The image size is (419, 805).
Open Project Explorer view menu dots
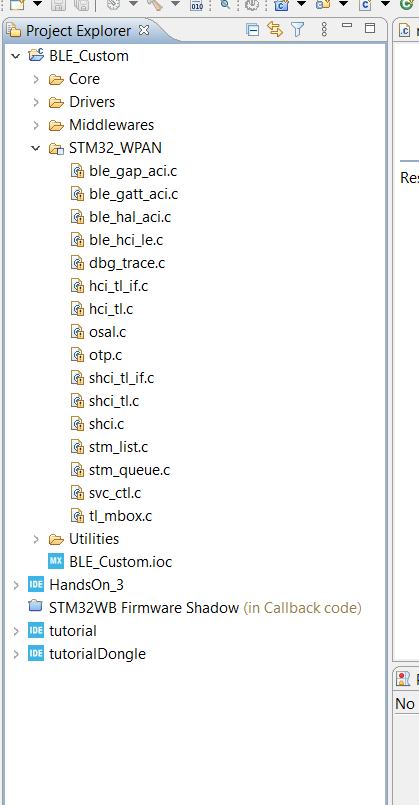coord(323,29)
